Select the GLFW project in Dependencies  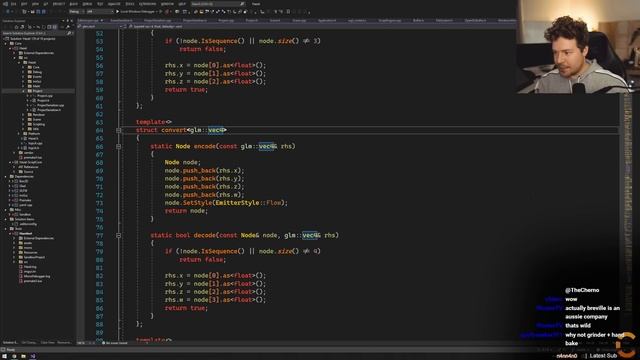21,191
